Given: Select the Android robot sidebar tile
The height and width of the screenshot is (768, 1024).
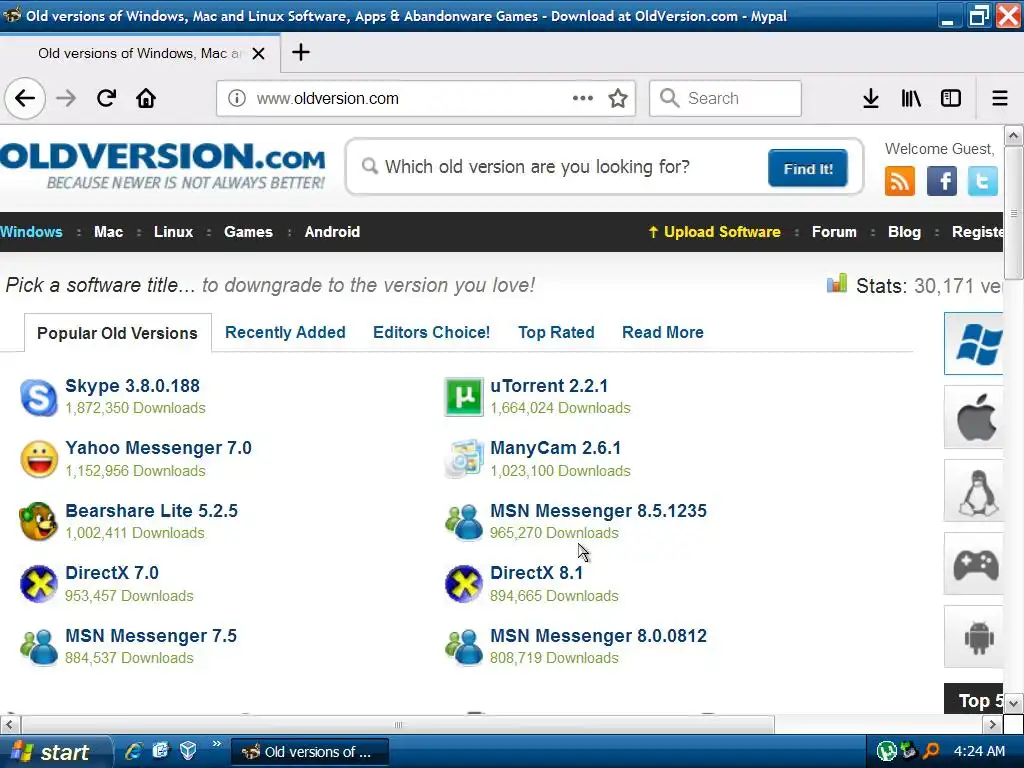Looking at the screenshot, I should (974, 637).
